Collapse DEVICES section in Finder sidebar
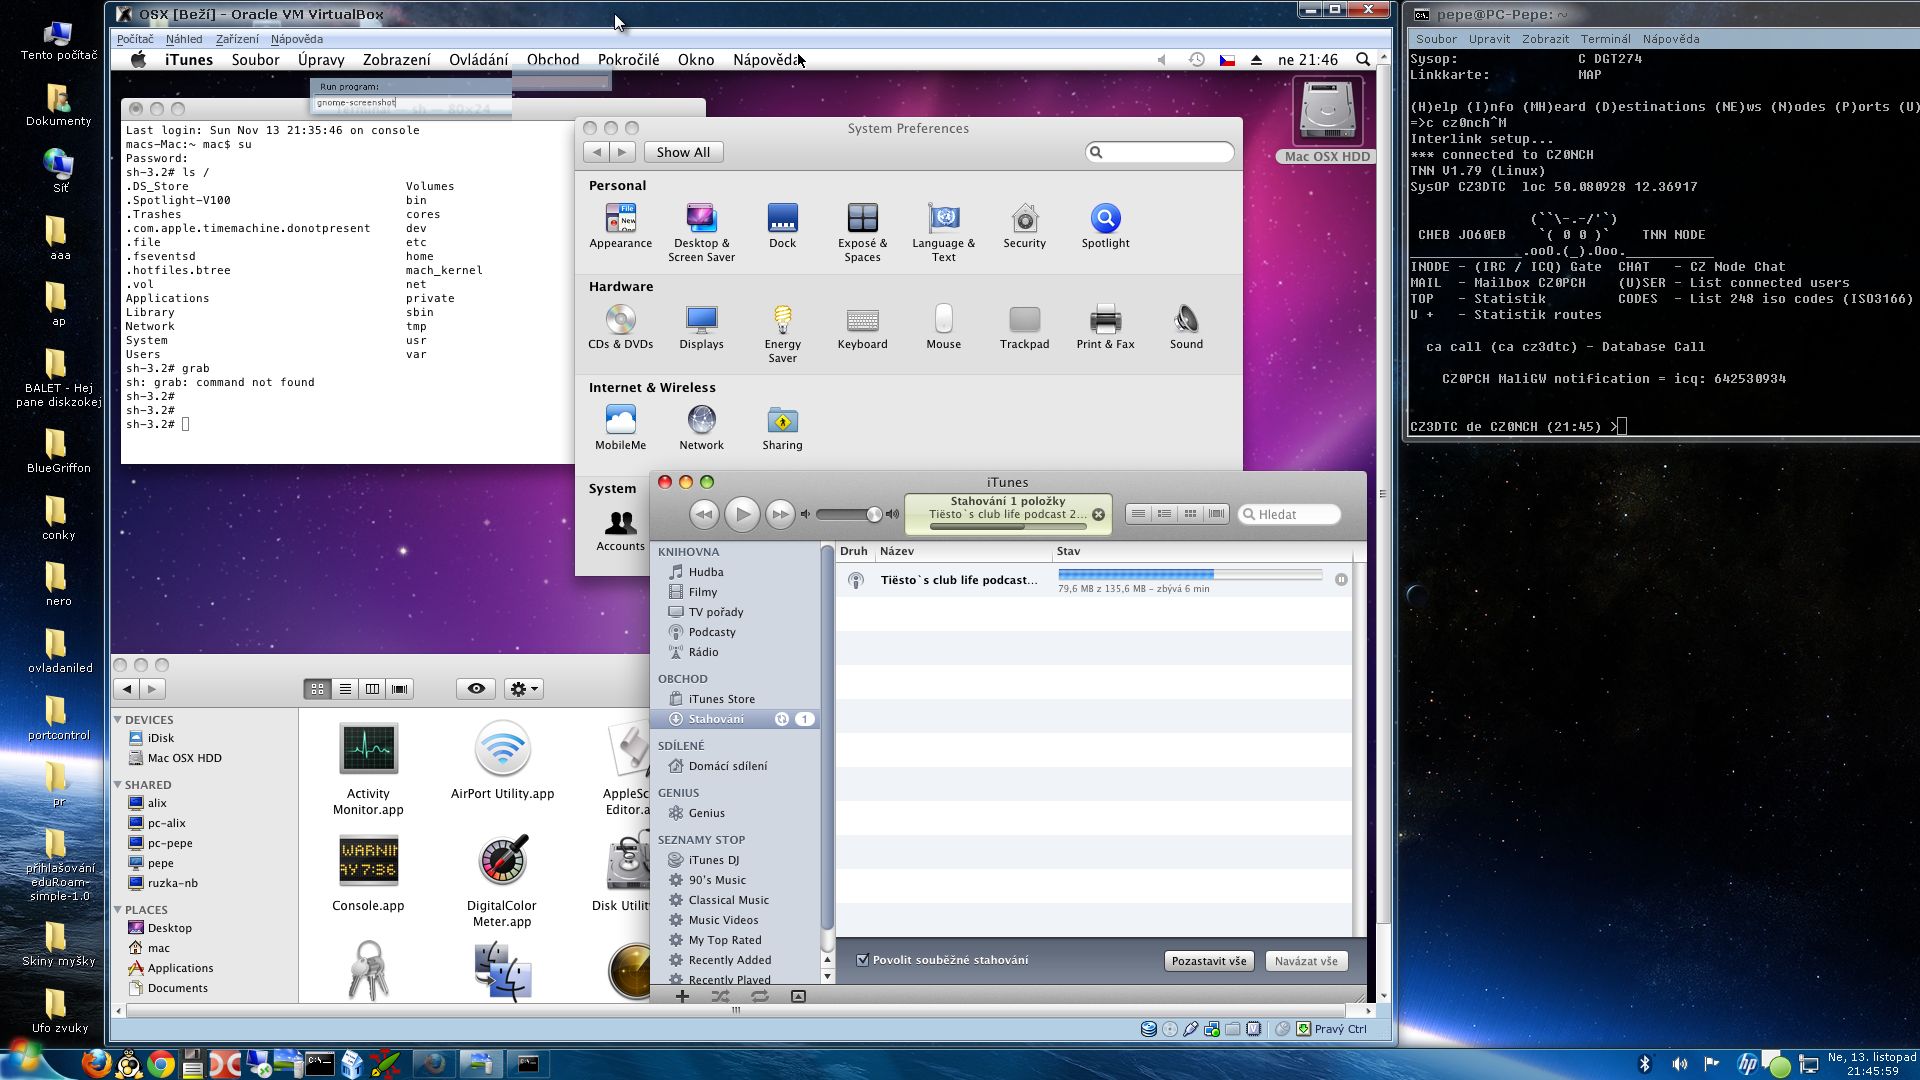Screen dimensions: 1920x1080 [x=118, y=719]
